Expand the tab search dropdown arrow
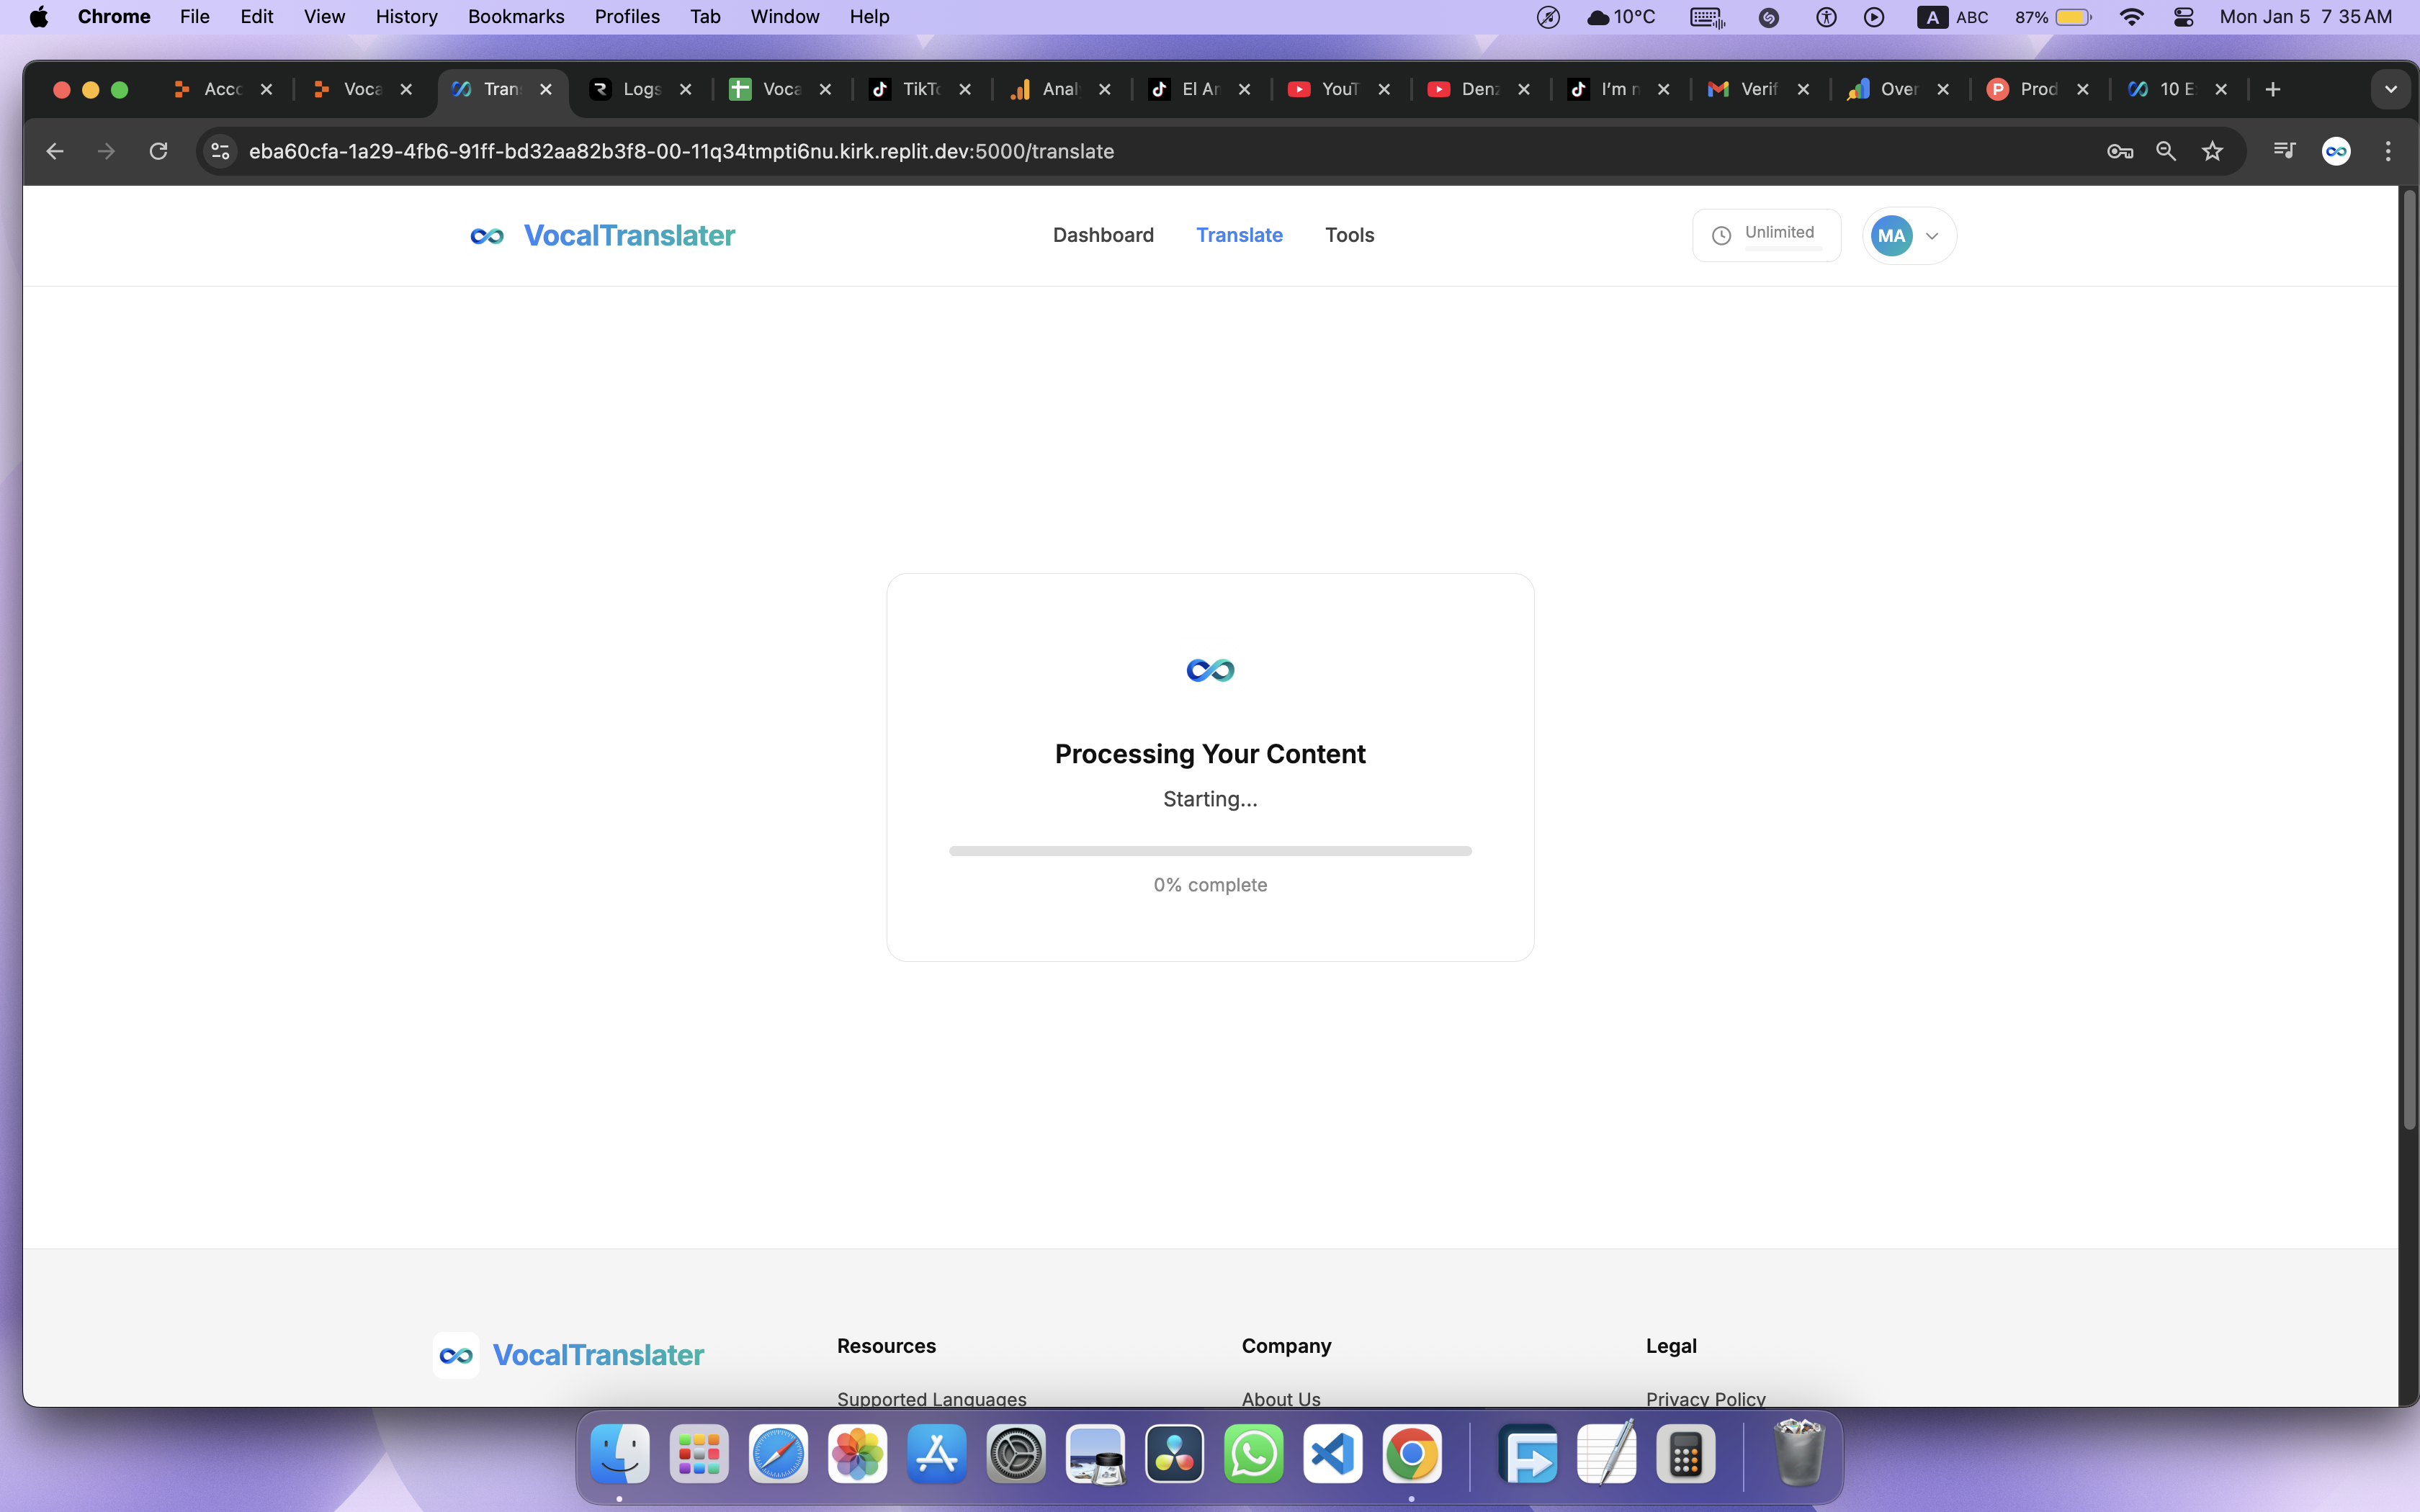This screenshot has width=2420, height=1512. point(2390,89)
